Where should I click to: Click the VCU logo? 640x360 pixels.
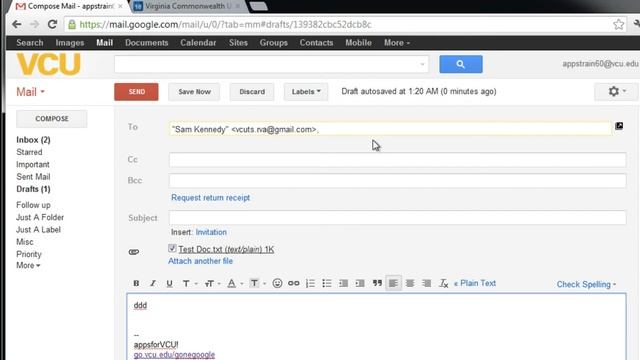click(x=49, y=64)
